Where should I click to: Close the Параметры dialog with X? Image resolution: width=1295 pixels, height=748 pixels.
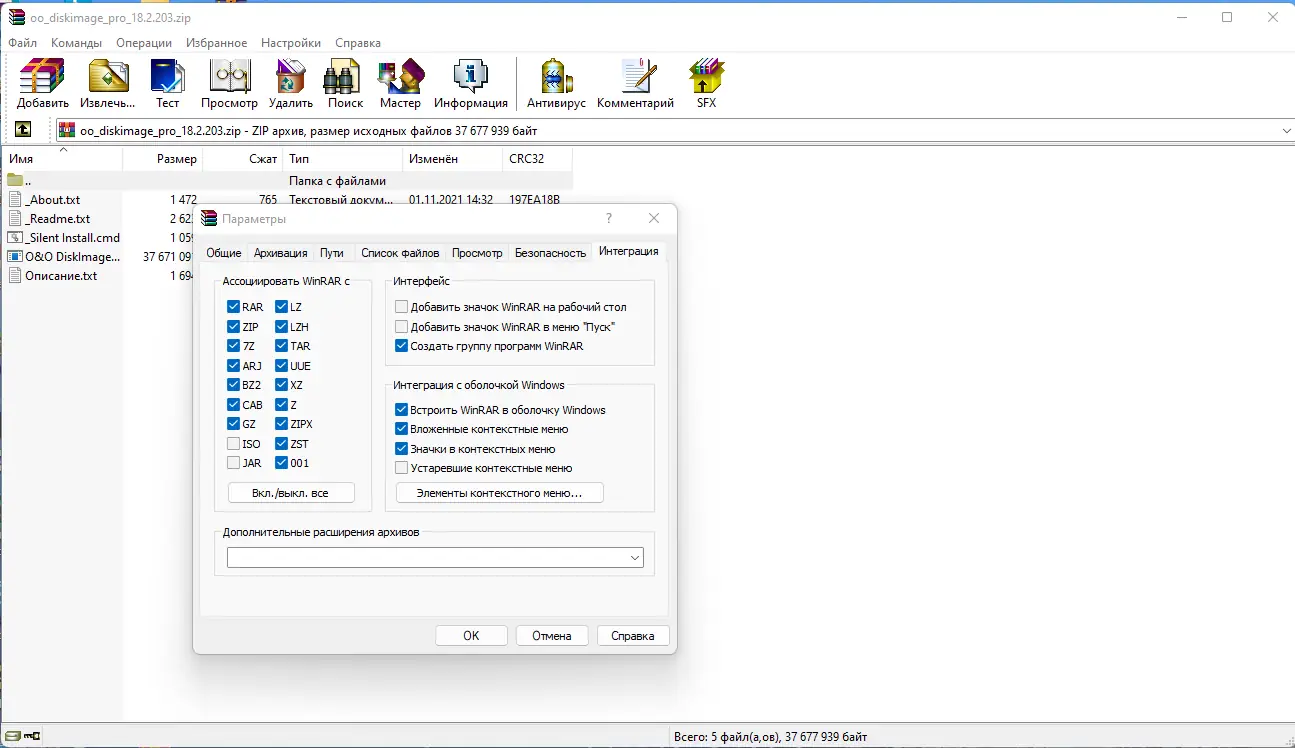[x=654, y=218]
